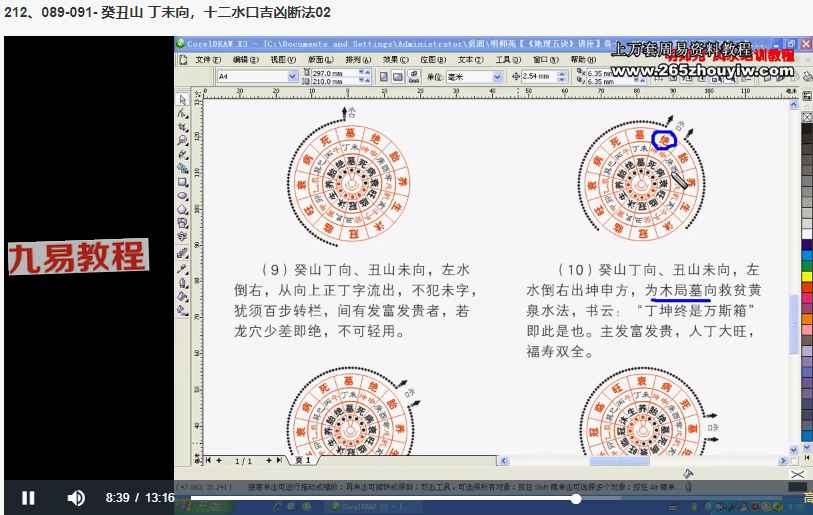Select the Interactive Blend tool
The image size is (813, 515).
183,254
